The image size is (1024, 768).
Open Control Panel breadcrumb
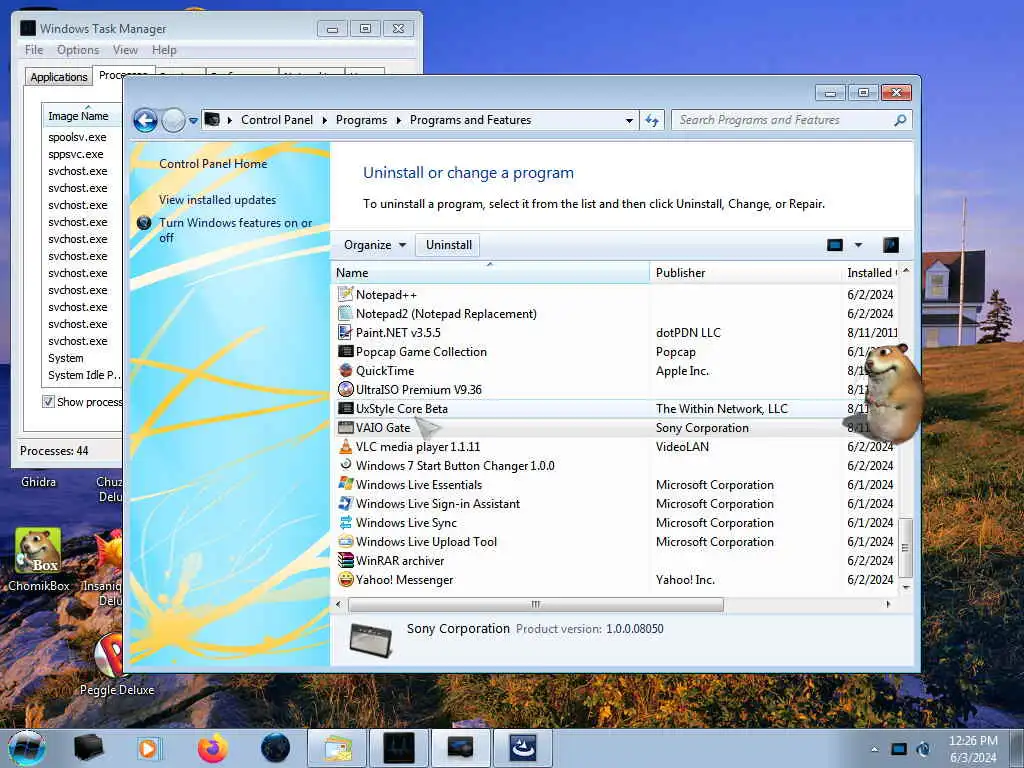[x=277, y=120]
